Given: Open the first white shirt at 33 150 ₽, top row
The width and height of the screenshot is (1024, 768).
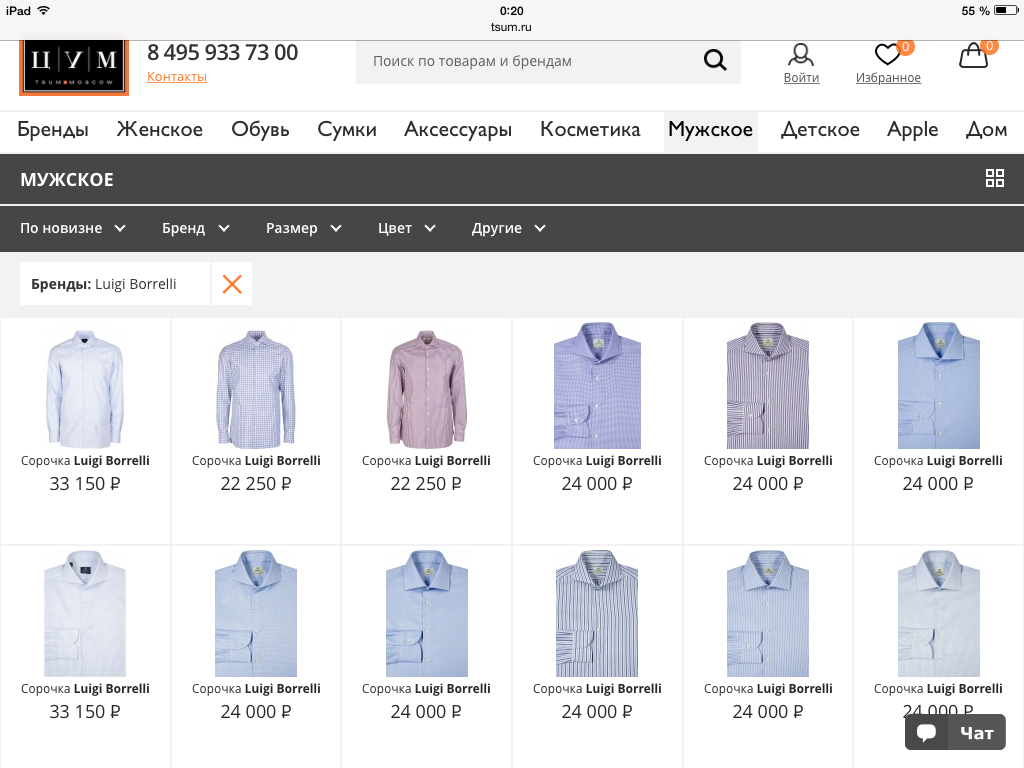Looking at the screenshot, I should 86,389.
